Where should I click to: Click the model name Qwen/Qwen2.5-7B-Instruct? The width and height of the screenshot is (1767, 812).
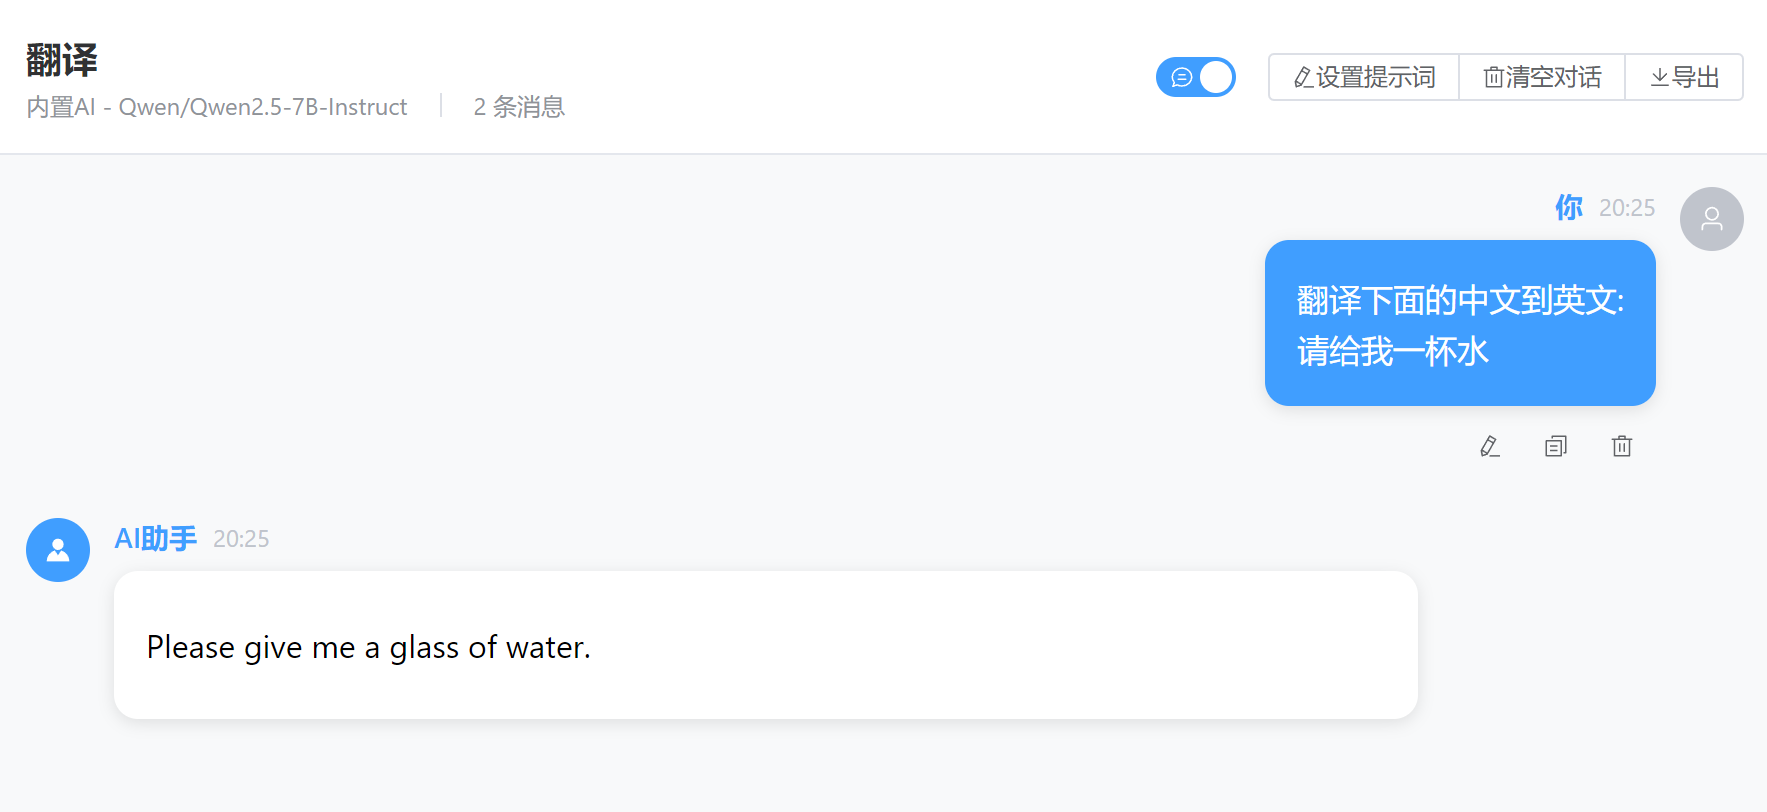click(x=263, y=107)
